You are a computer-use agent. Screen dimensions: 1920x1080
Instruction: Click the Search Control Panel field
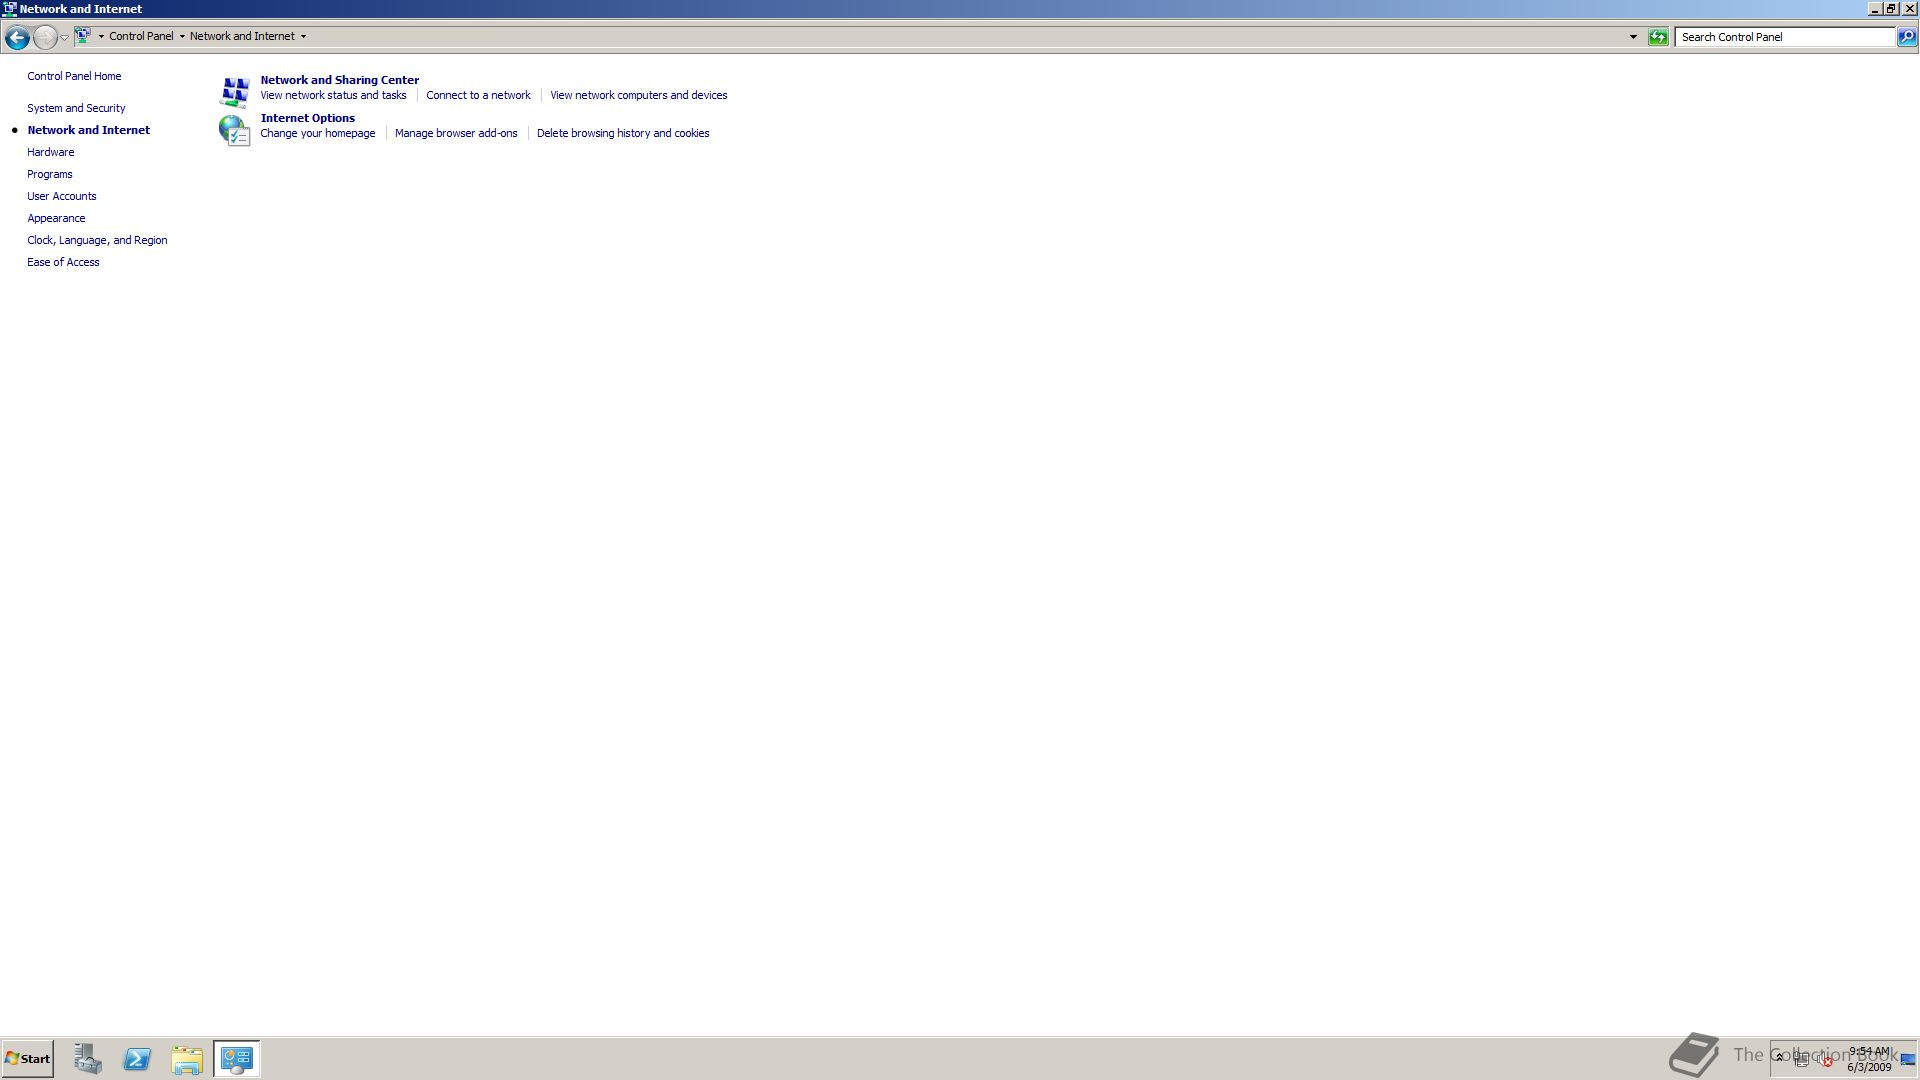click(x=1783, y=37)
